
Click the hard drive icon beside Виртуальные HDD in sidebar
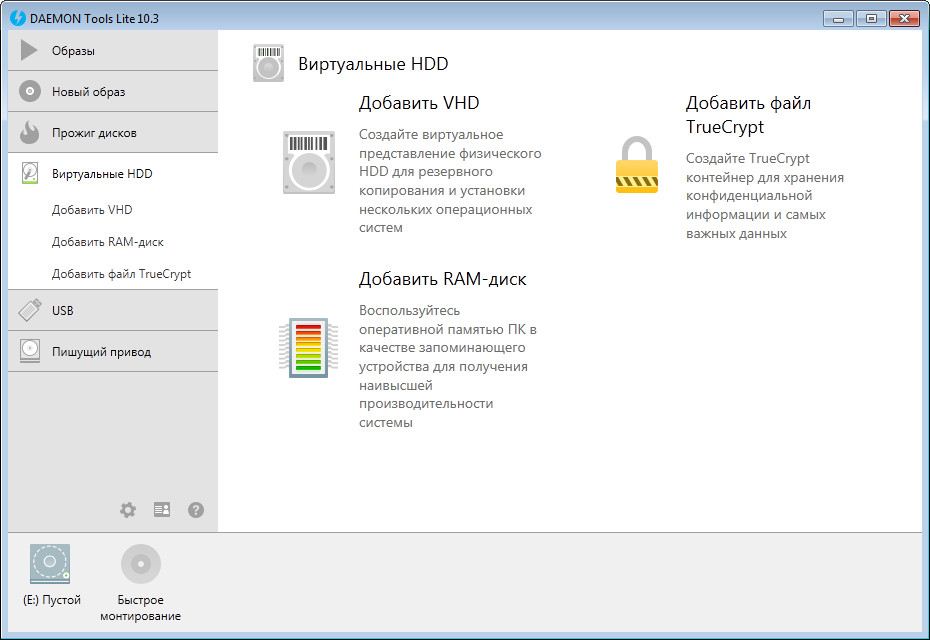[x=30, y=173]
